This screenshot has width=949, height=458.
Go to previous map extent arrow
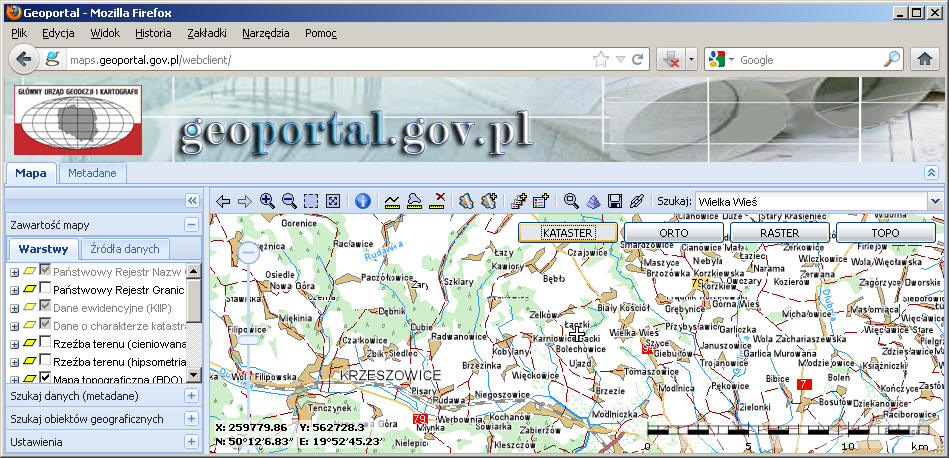click(223, 201)
